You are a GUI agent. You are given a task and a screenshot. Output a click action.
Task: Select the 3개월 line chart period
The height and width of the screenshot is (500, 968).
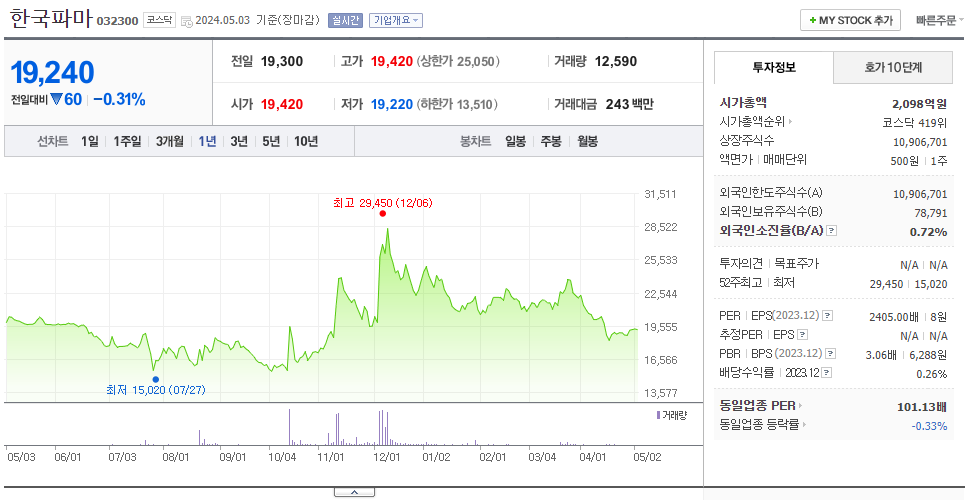170,141
